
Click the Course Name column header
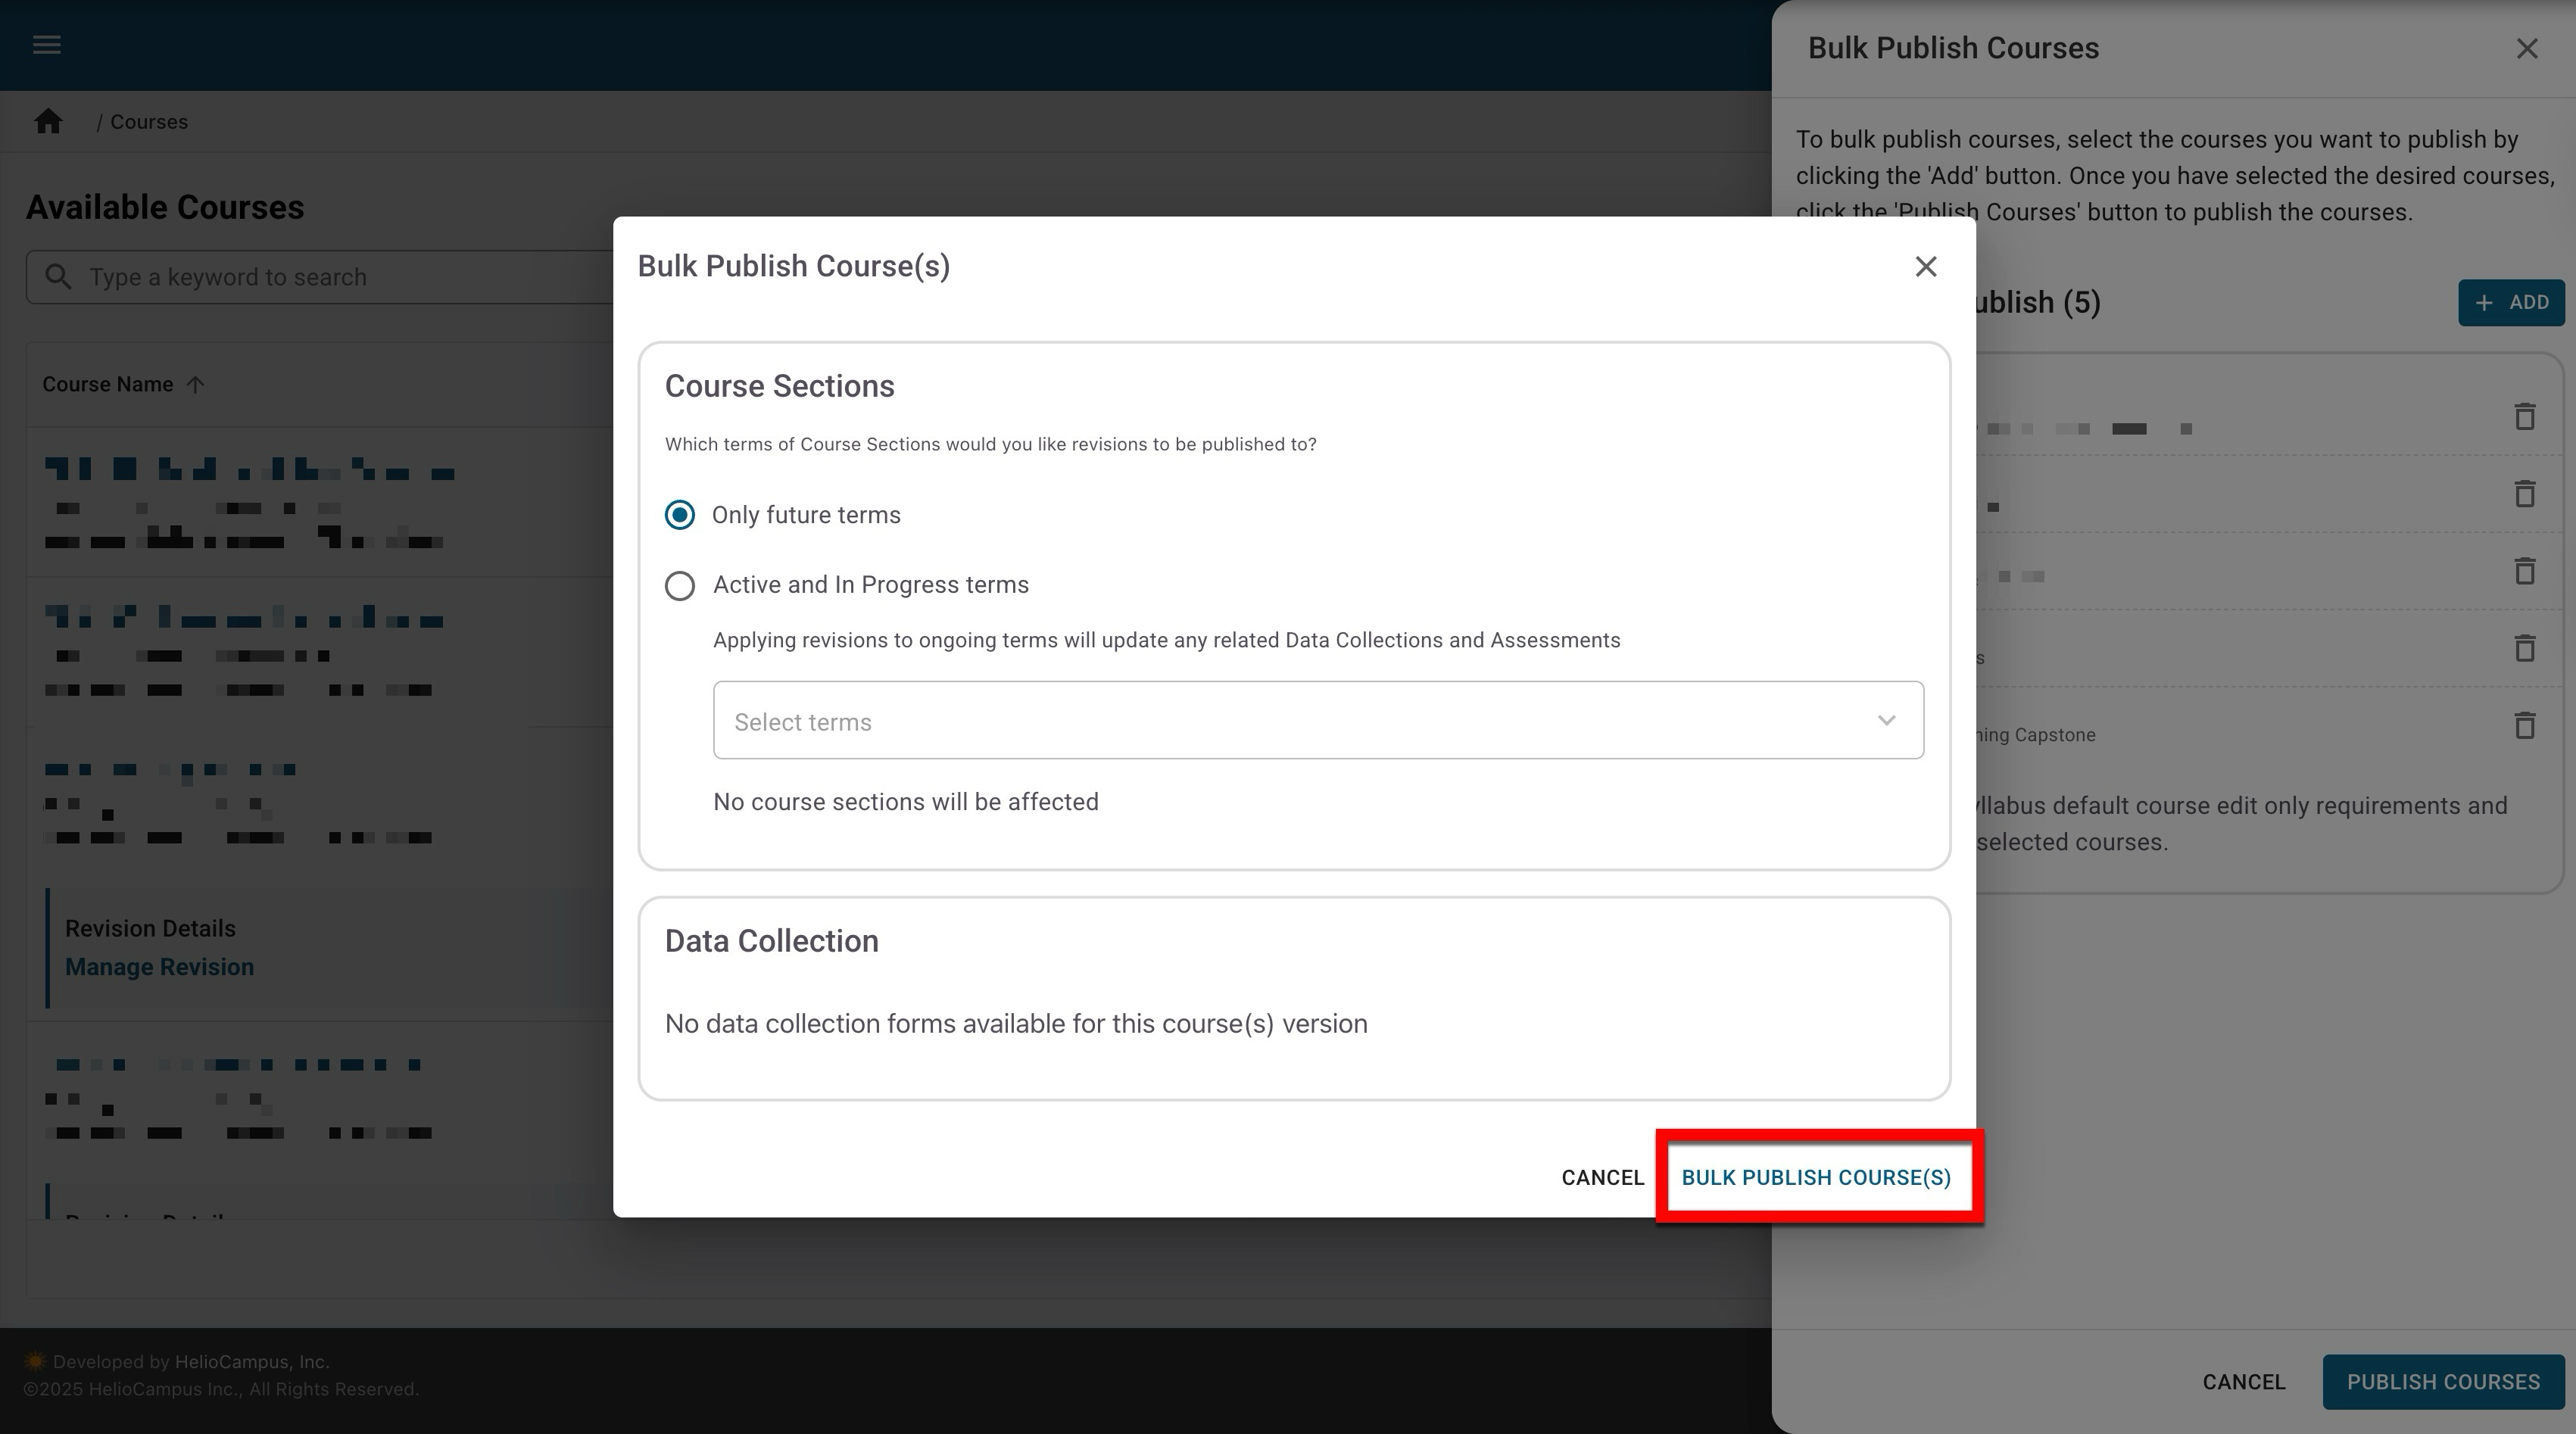(x=108, y=385)
